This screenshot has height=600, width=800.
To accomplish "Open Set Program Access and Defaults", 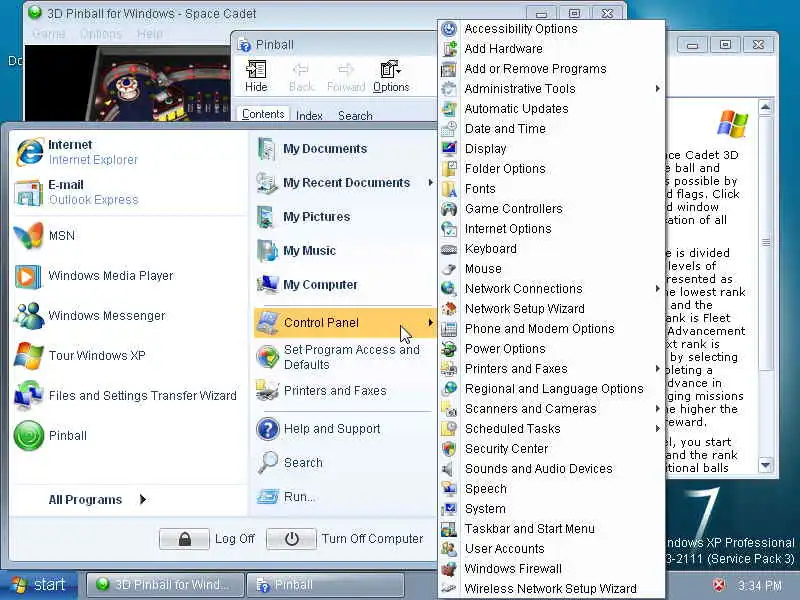I will point(345,357).
